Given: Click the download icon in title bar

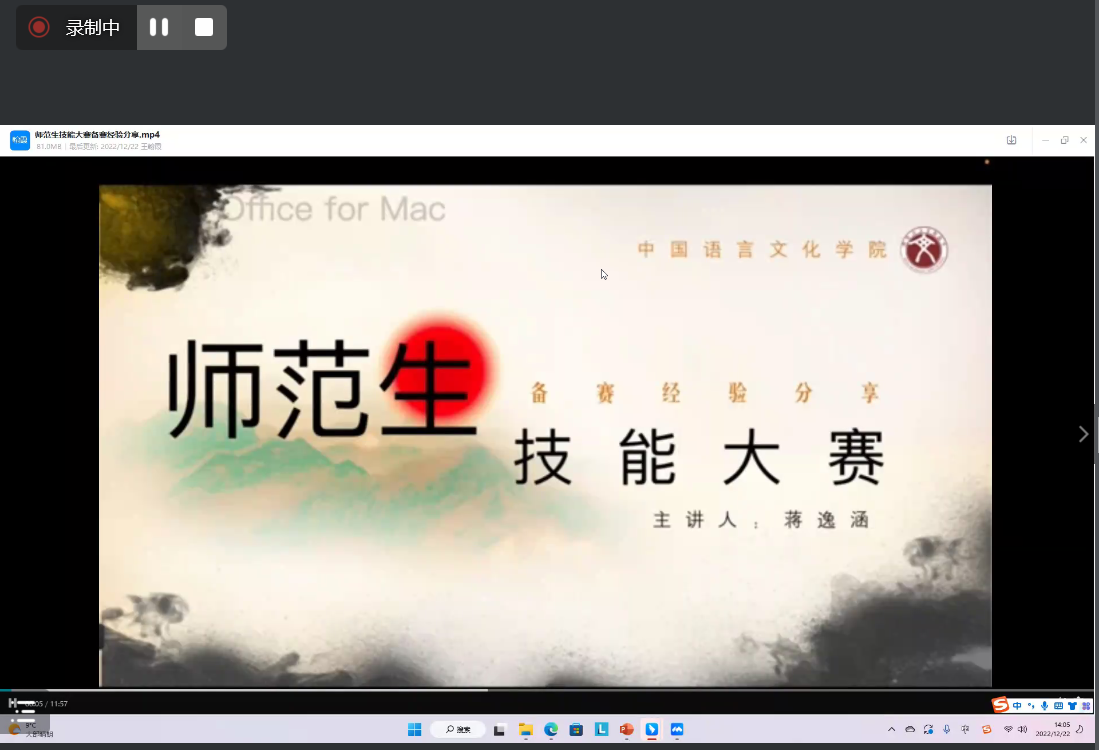Looking at the screenshot, I should coord(1011,141).
